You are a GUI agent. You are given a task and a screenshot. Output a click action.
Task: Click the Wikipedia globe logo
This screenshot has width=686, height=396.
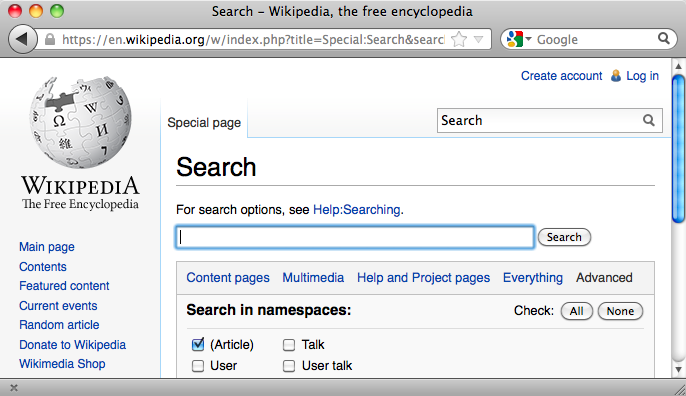click(80, 123)
